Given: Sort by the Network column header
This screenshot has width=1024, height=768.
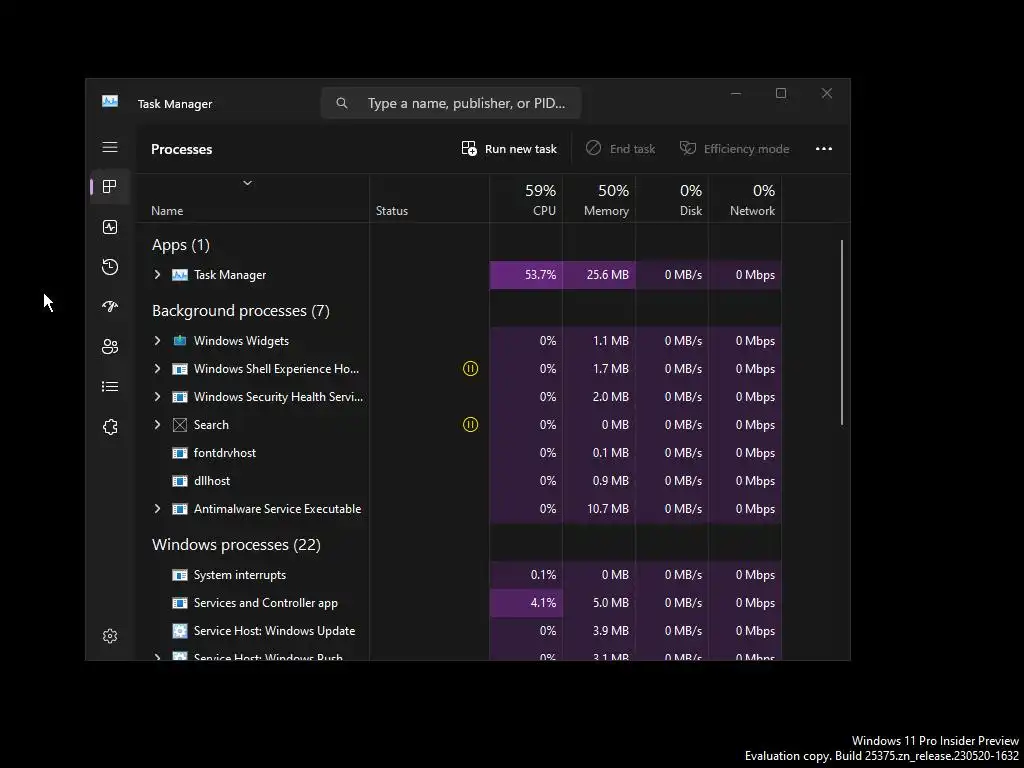Looking at the screenshot, I should pyautogui.click(x=745, y=199).
